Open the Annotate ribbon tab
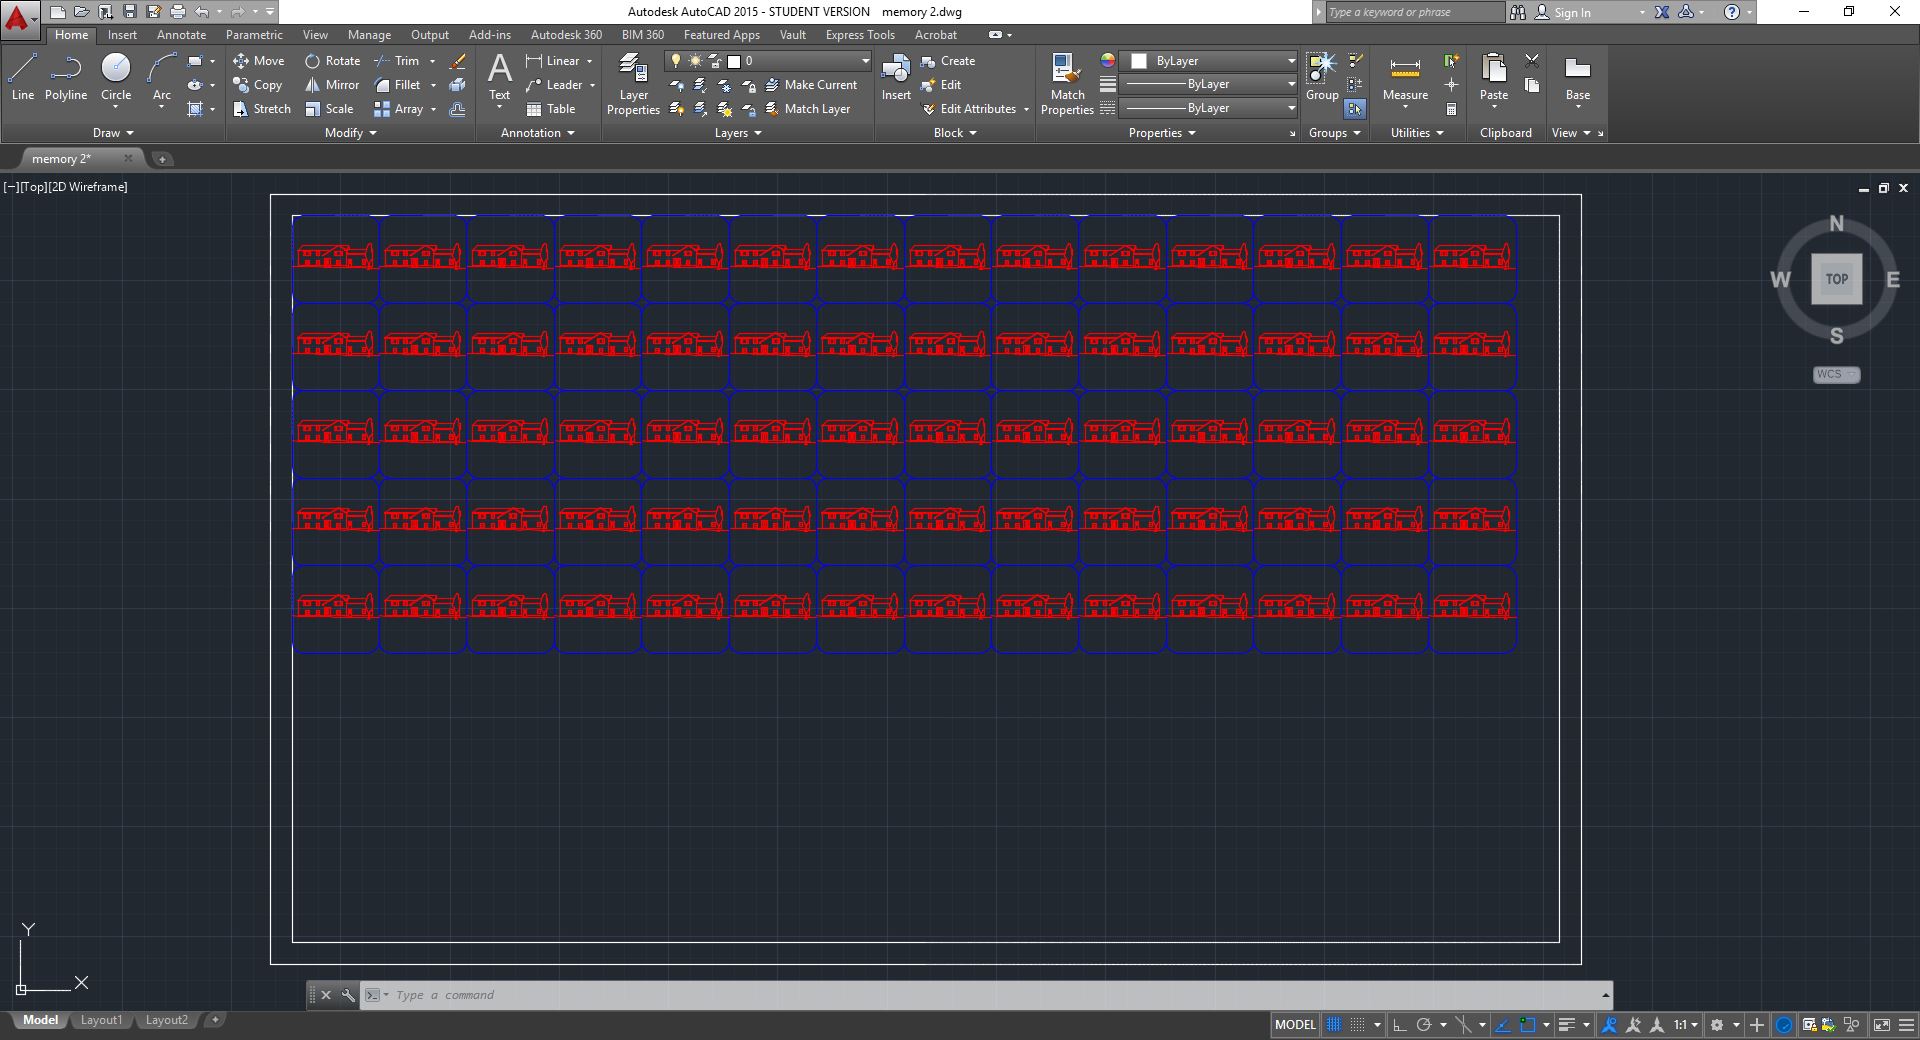The image size is (1920, 1040). 181,35
